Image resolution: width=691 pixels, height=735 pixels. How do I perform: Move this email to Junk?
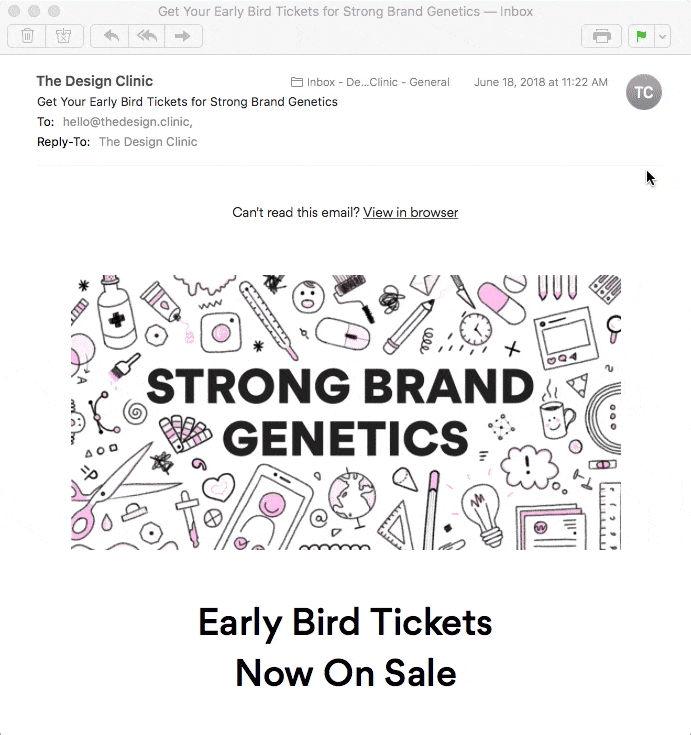point(63,36)
